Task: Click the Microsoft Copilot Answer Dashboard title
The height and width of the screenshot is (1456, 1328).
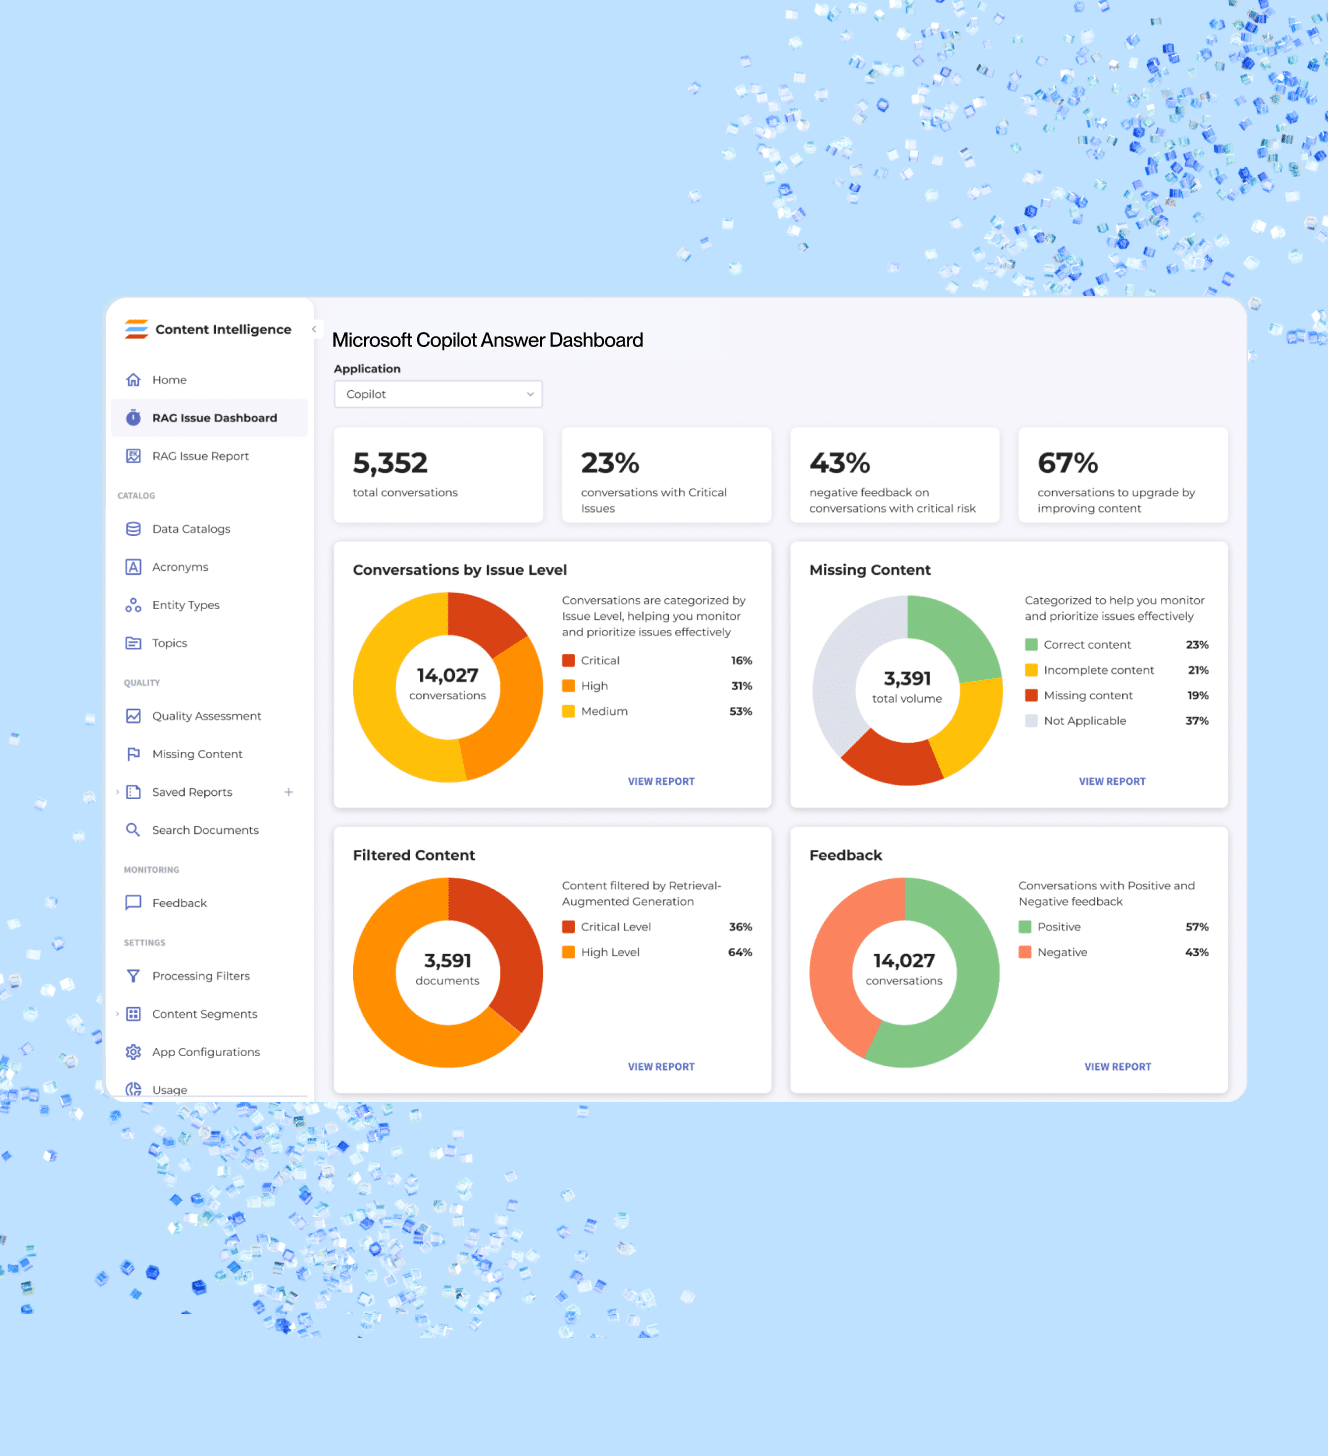Action: [x=487, y=341]
